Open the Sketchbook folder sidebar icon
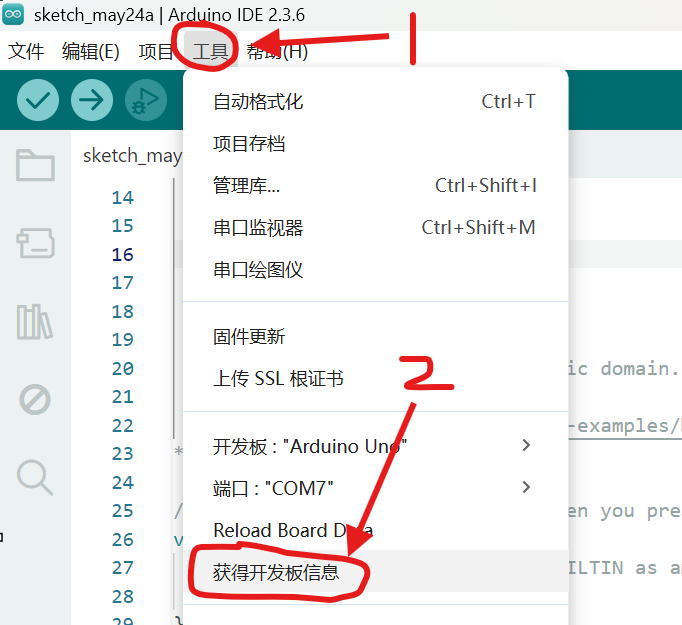This screenshot has height=625, width=682. point(35,165)
